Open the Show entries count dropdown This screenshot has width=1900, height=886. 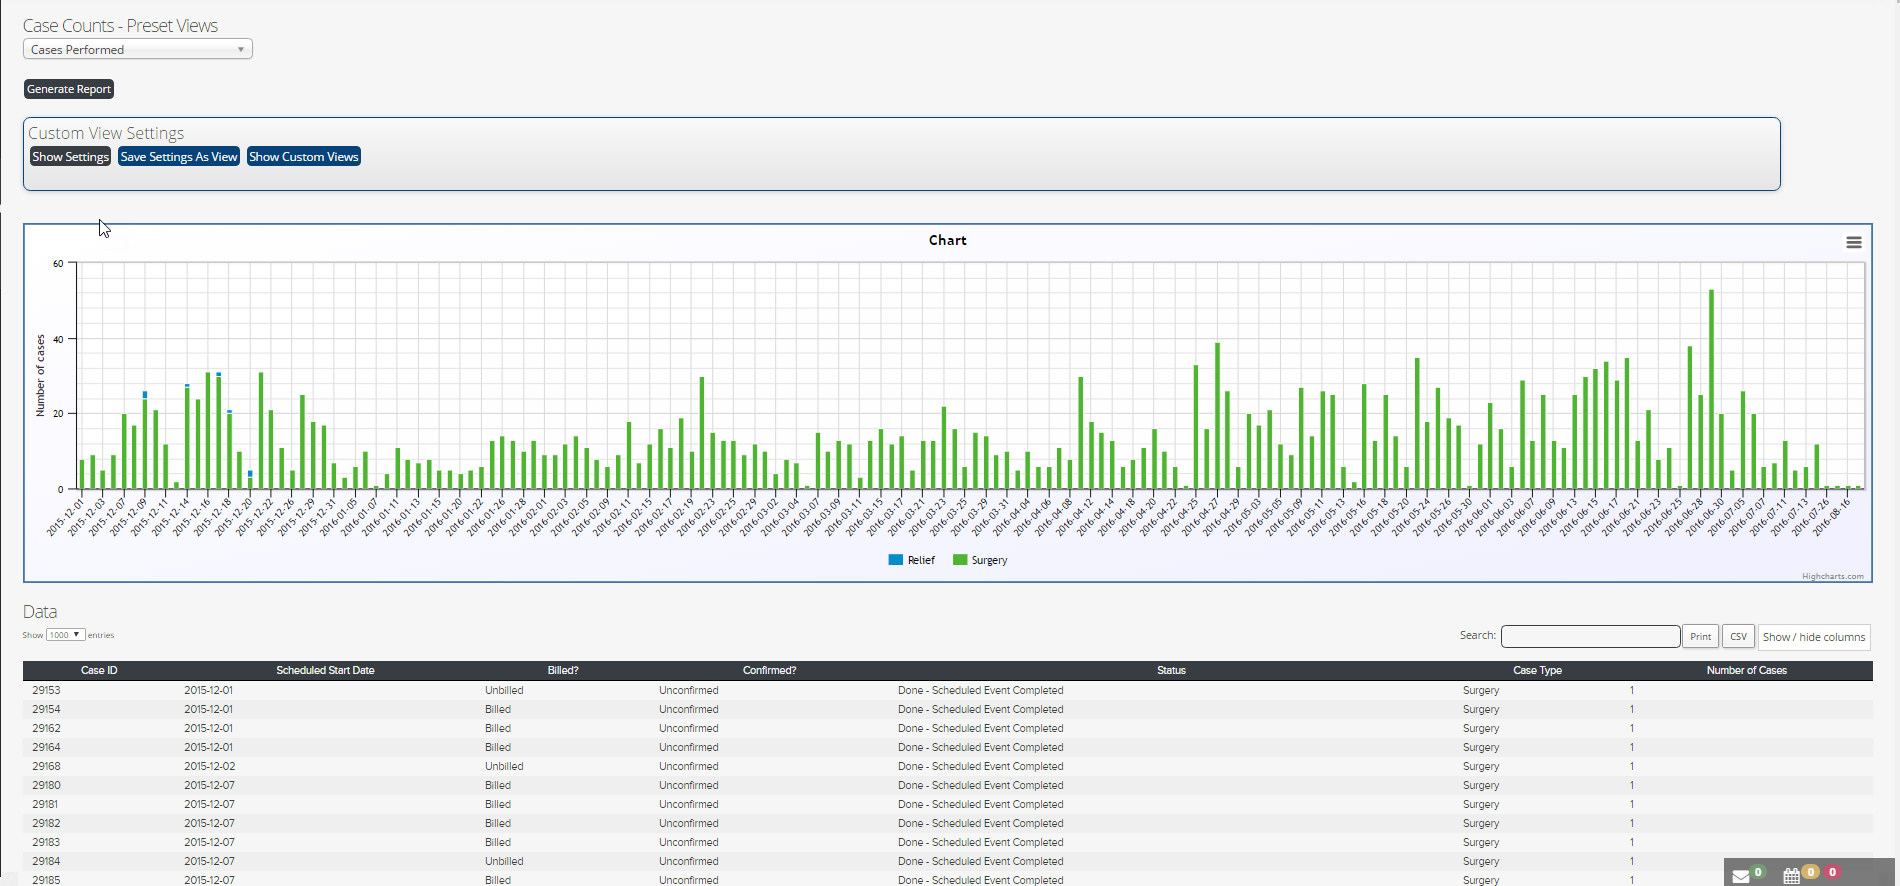[x=65, y=635]
